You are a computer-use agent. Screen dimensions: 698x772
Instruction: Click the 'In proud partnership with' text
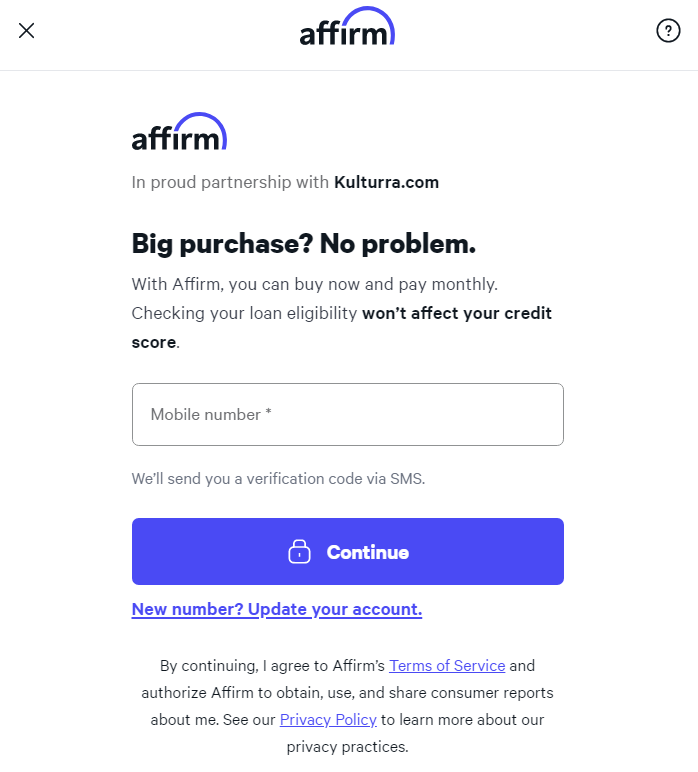coord(230,182)
